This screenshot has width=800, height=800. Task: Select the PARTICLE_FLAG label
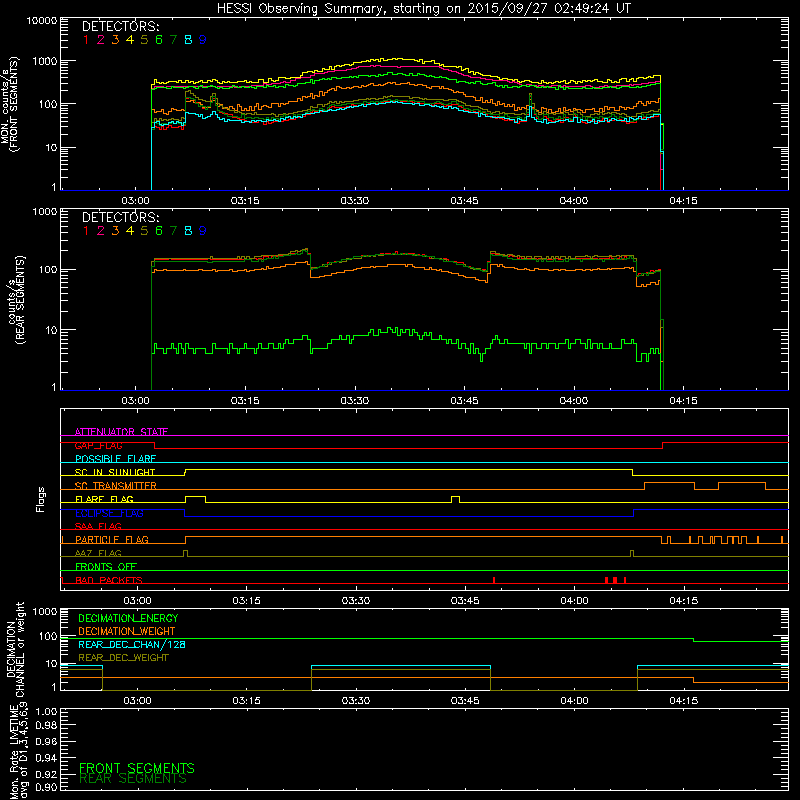(112, 540)
